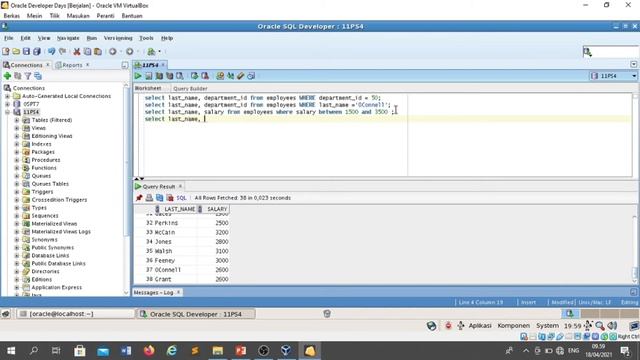Open PowerPoint from the Windows taskbar
The height and width of the screenshot is (360, 640).
click(x=240, y=351)
